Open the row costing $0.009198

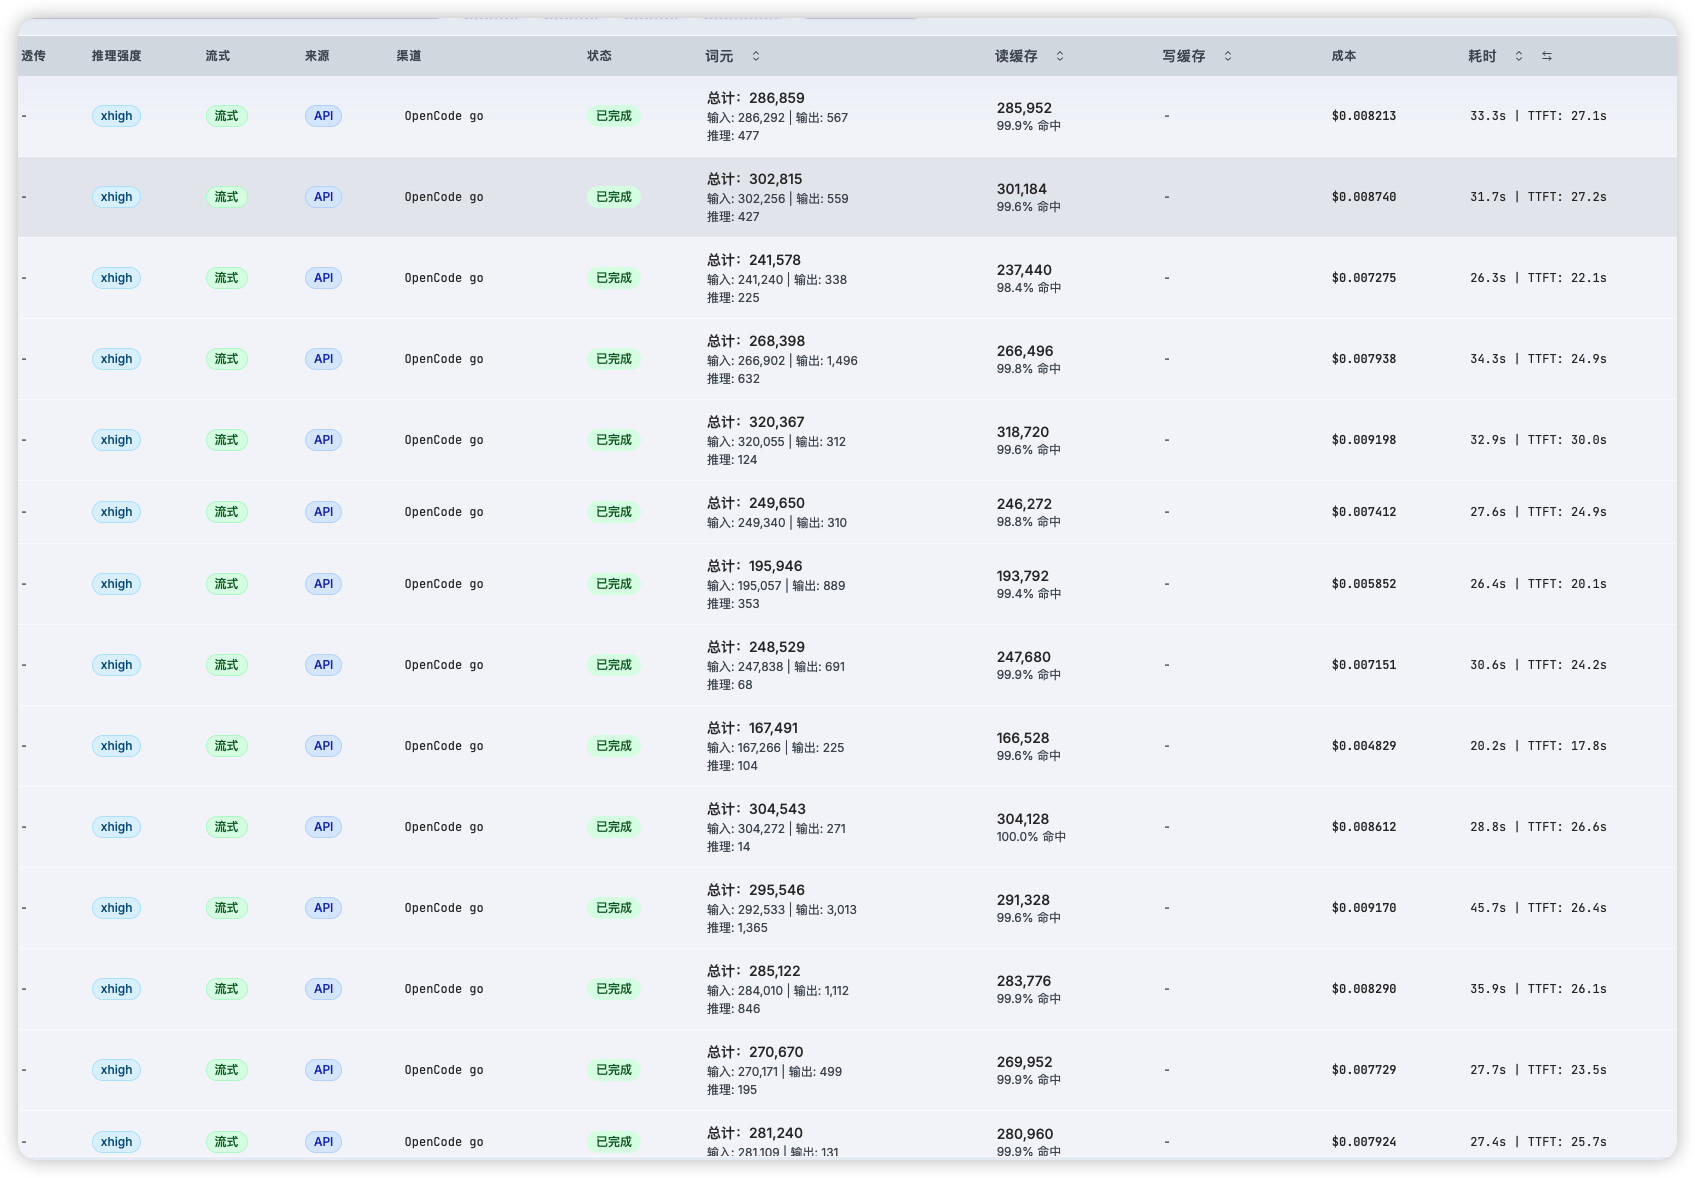pos(847,440)
